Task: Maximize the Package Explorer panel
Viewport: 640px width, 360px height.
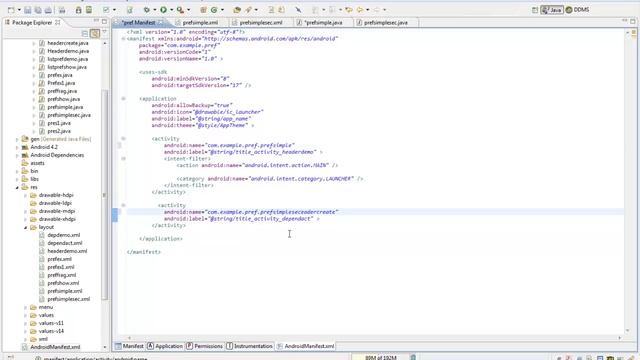Action: [x=104, y=21]
